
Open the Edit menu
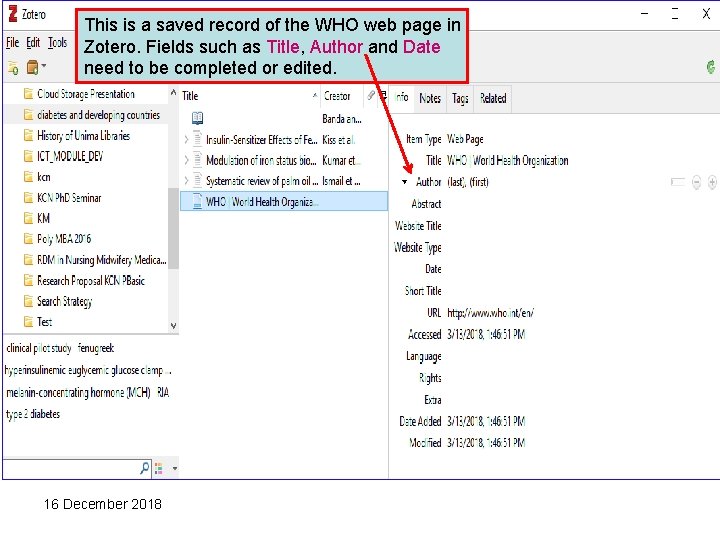(x=33, y=43)
